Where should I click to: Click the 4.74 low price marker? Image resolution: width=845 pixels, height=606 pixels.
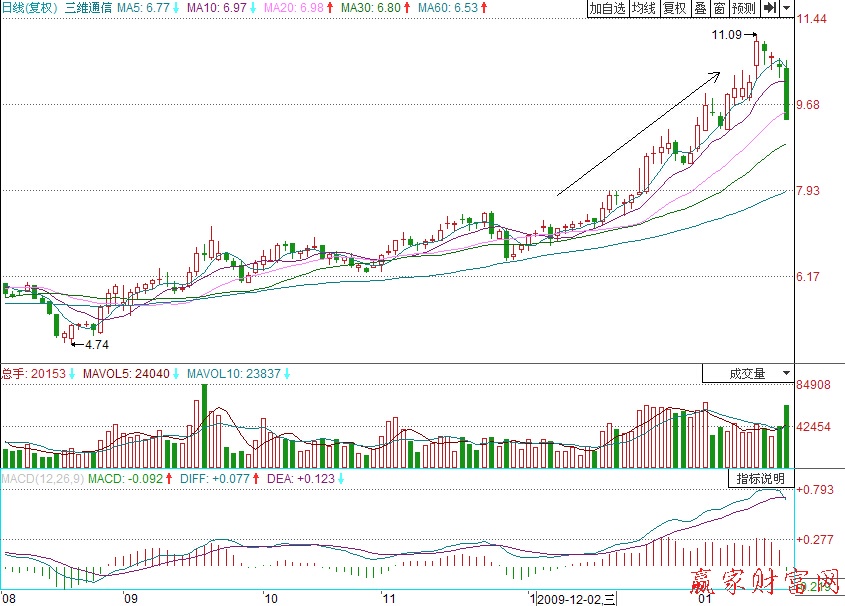(x=95, y=344)
